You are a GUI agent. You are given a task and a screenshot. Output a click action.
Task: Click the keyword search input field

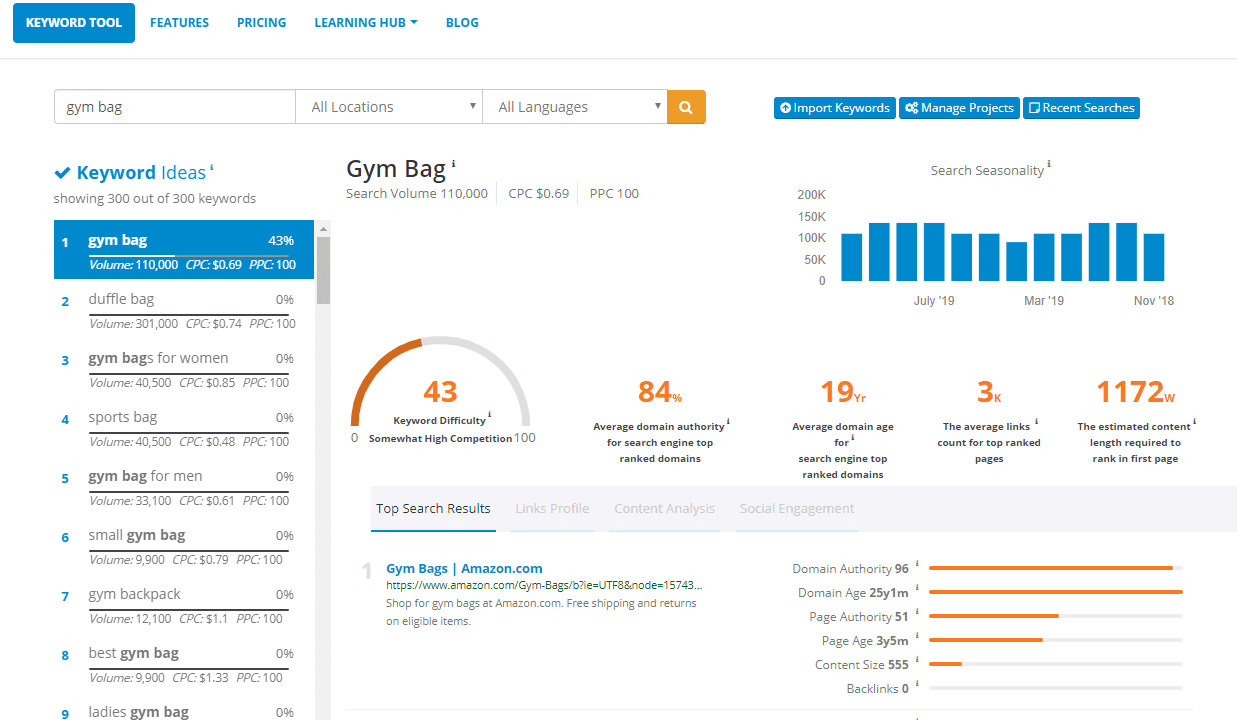click(x=175, y=107)
